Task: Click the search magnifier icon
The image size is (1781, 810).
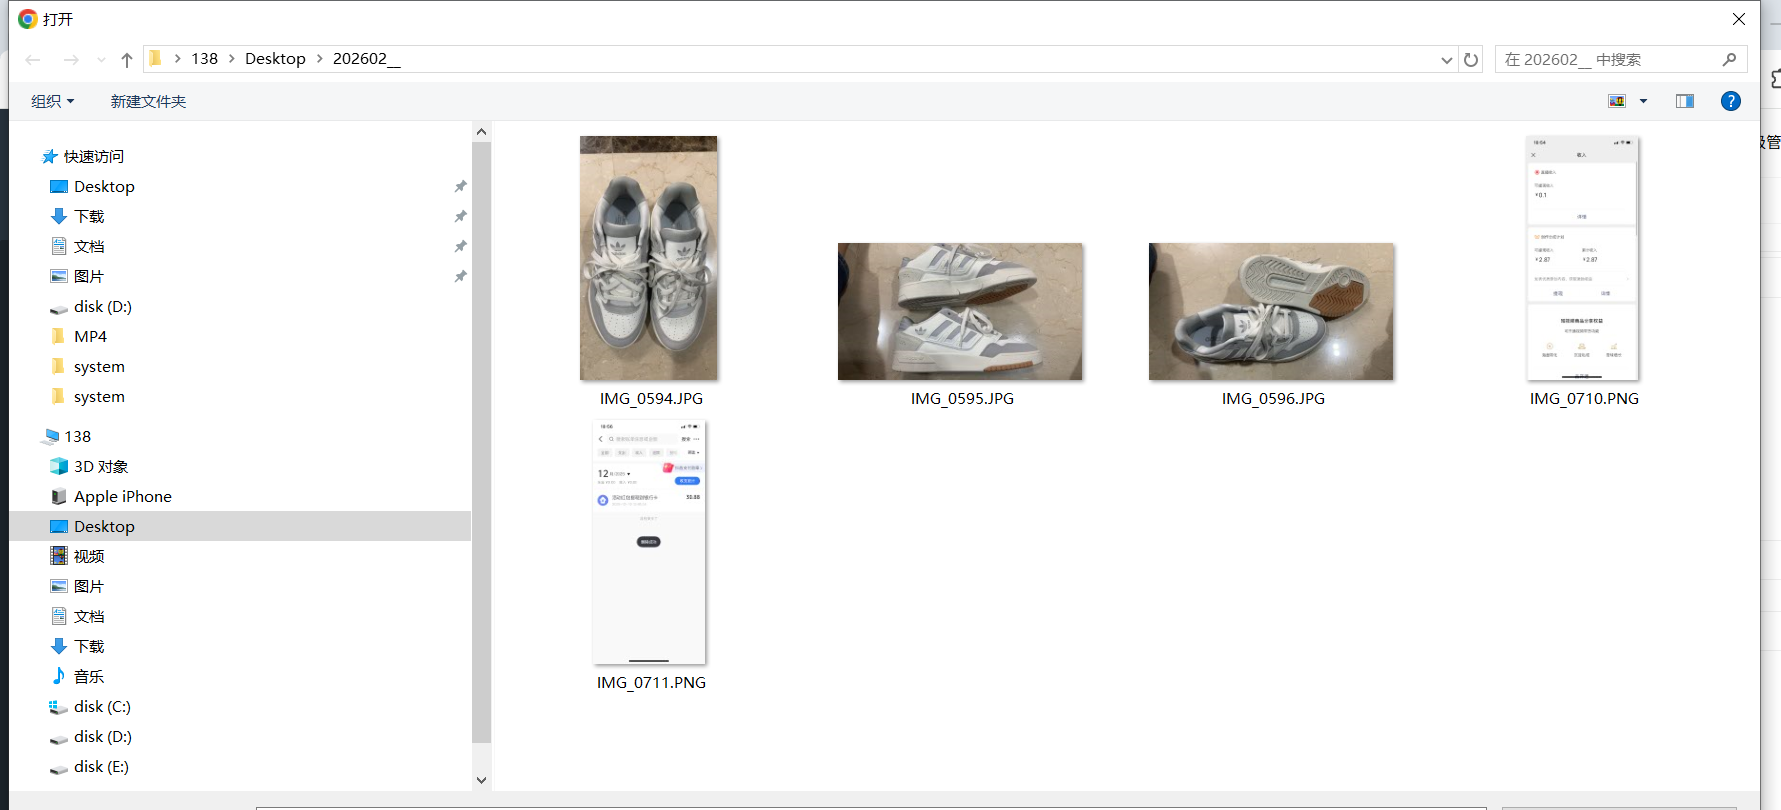Action: [x=1729, y=60]
